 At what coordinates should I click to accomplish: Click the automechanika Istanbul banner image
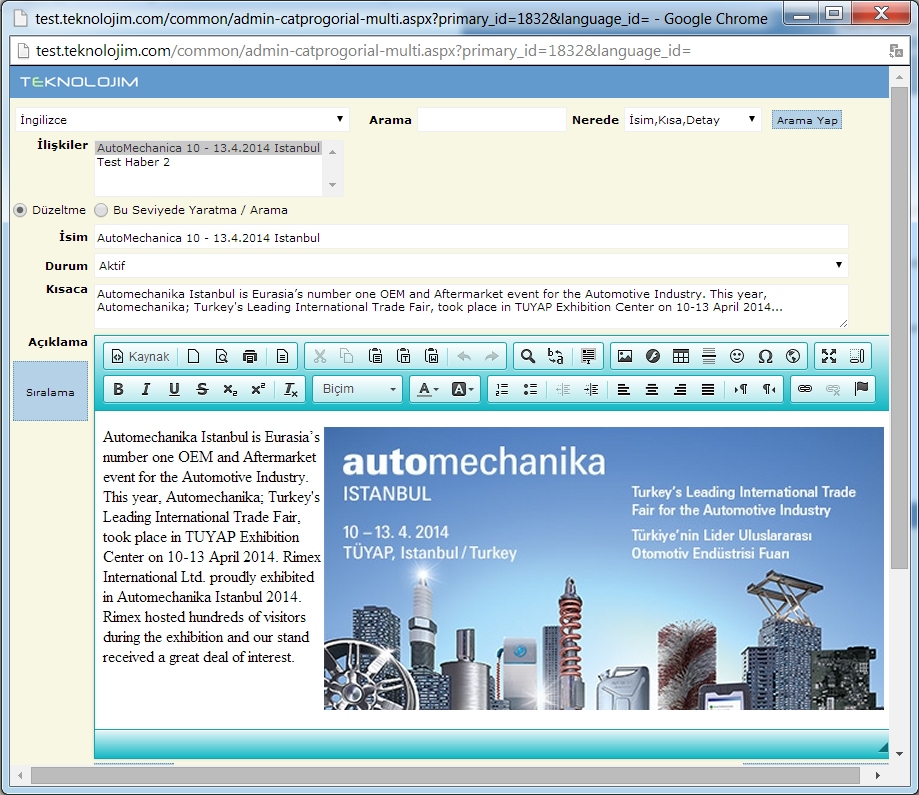click(x=604, y=568)
